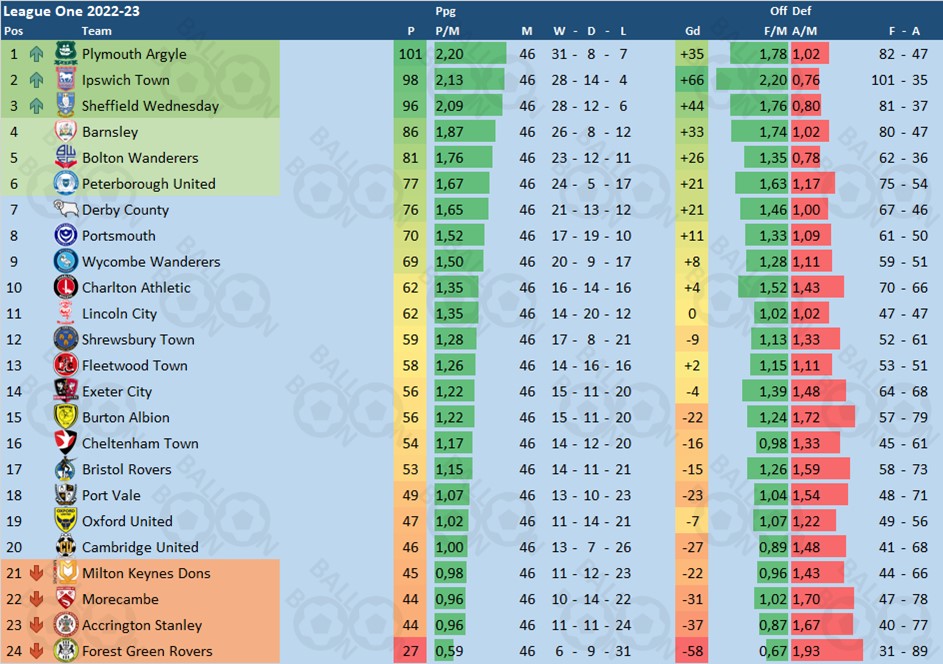Open the Bolton Wanderers team name
943x664 pixels.
coord(140,158)
